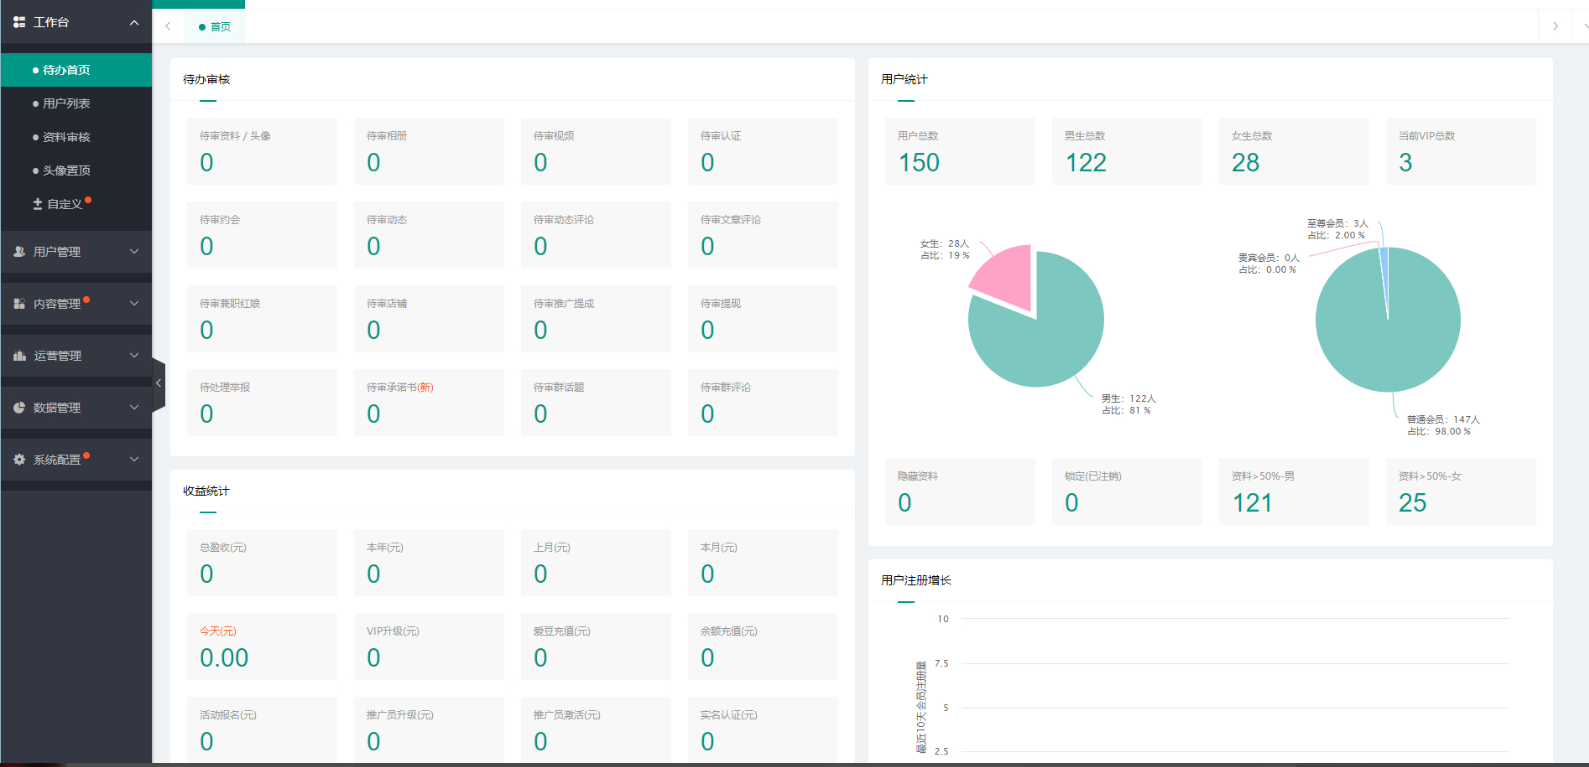Collapse the 工作台 menu chevron
Viewport: 1589px width, 767px height.
pos(134,22)
